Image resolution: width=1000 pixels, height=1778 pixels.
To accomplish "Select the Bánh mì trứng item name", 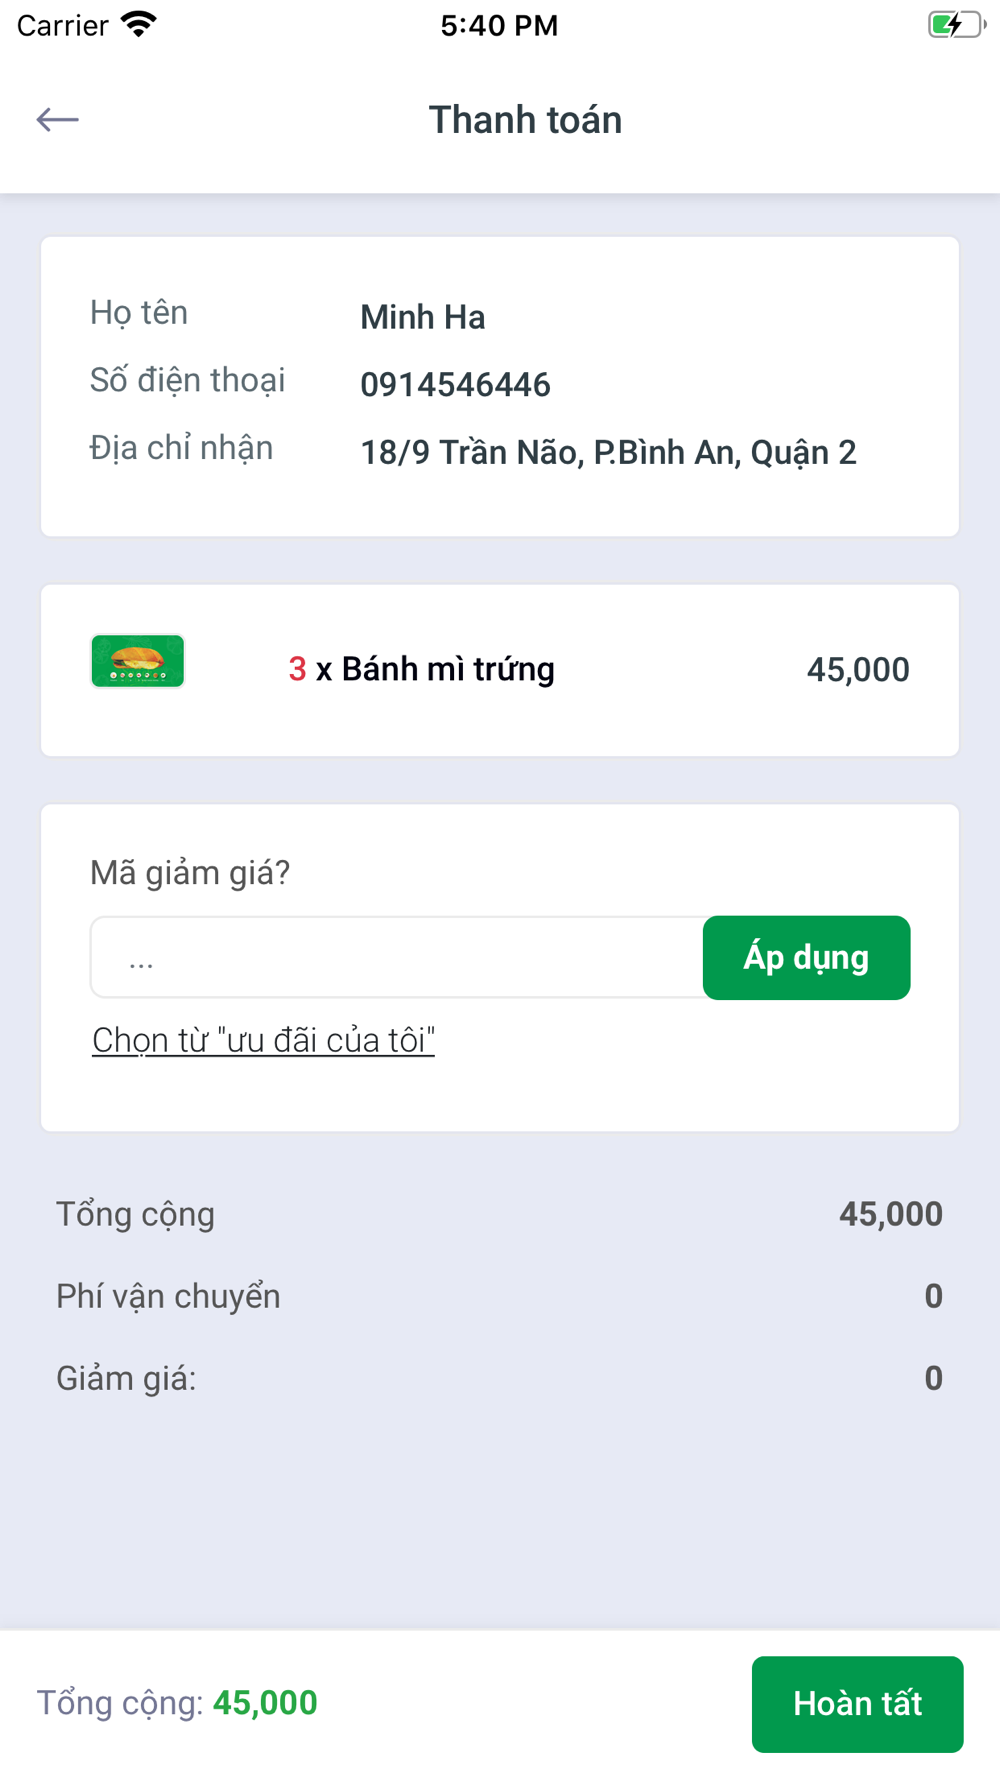I will [448, 670].
